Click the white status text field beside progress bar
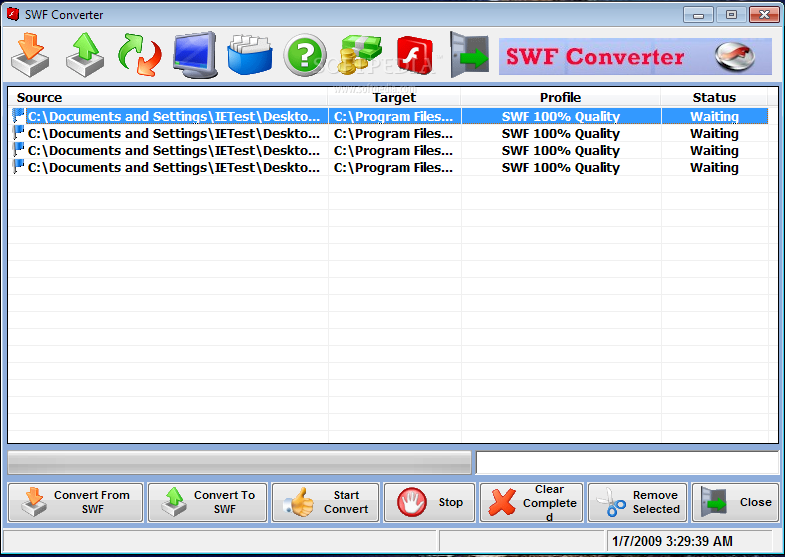This screenshot has width=785, height=557. click(x=627, y=462)
